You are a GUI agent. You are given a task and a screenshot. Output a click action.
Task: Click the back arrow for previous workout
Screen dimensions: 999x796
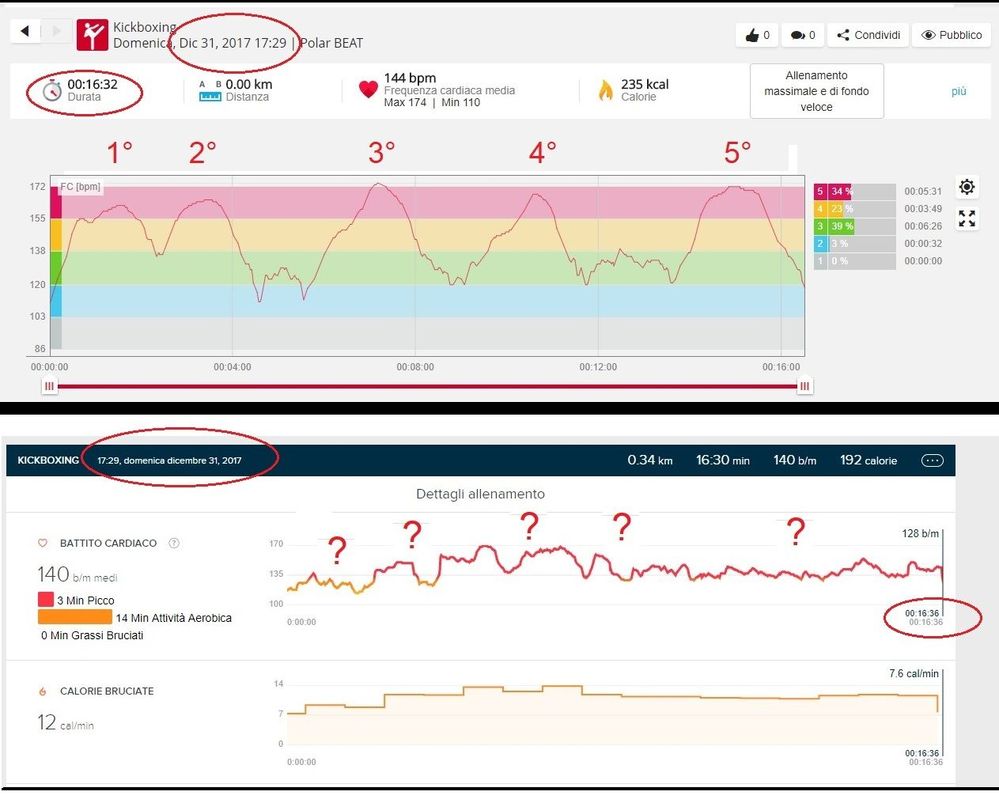point(25,32)
